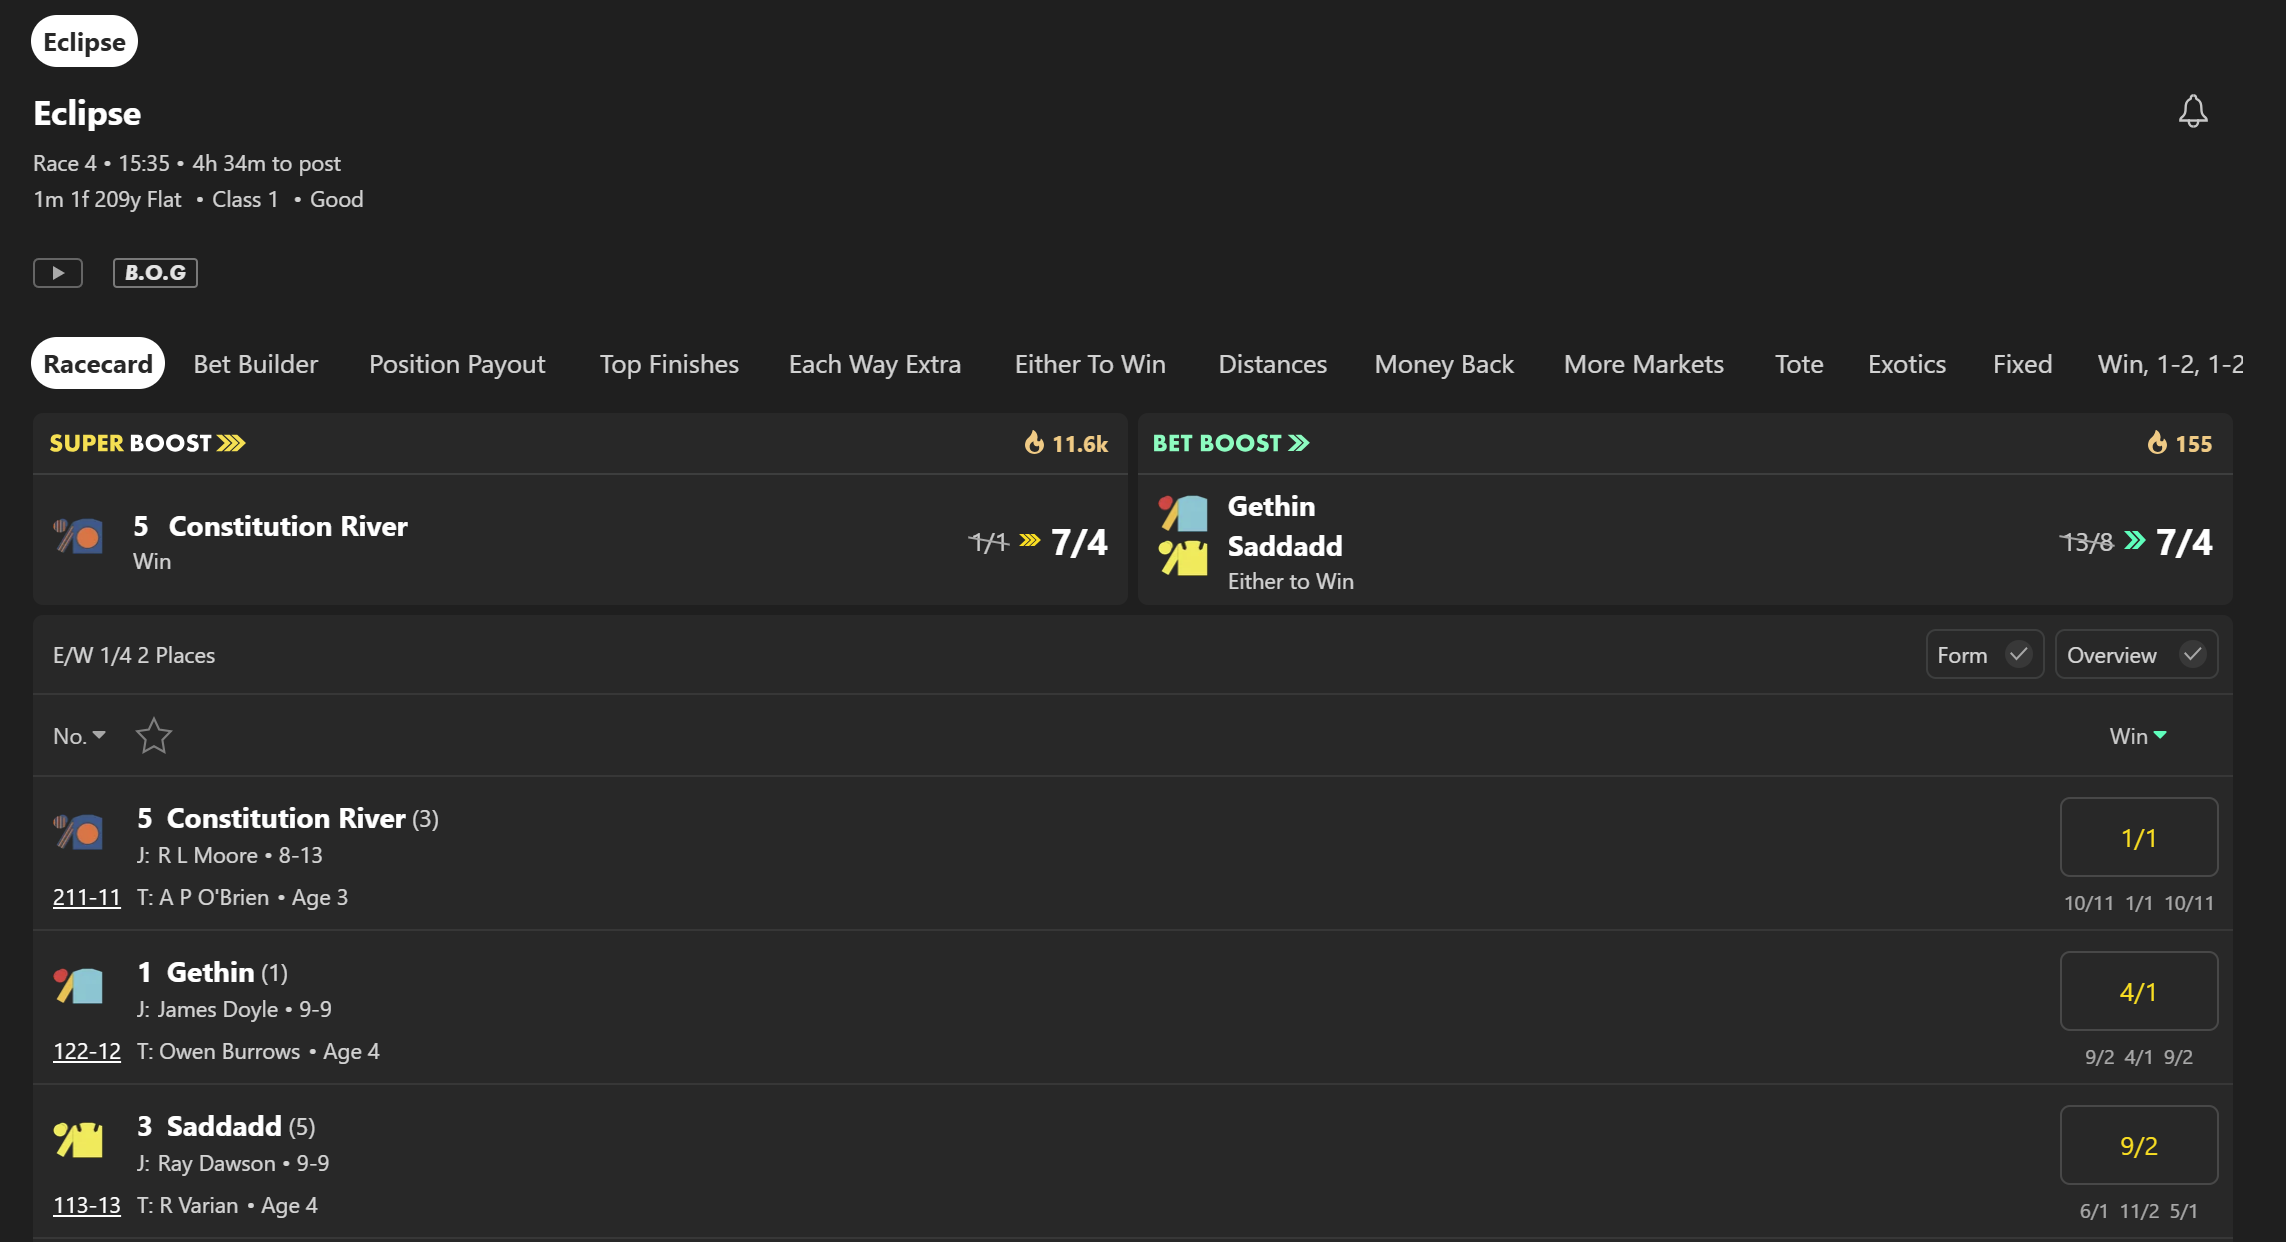Switch to the Bet Builder tab

pos(255,364)
